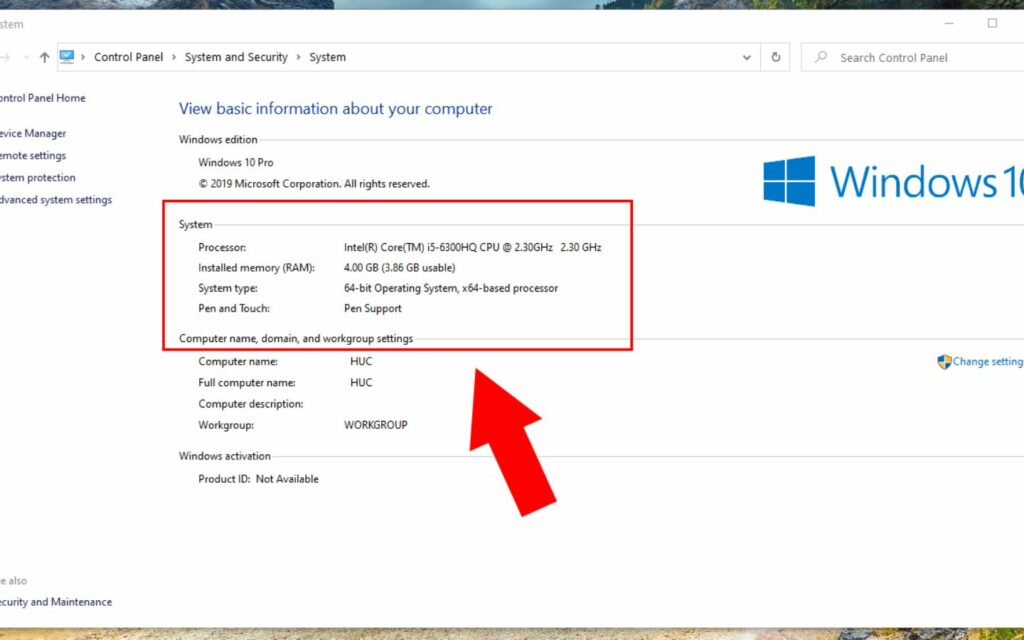Click the Up arrow navigation button

click(44, 58)
